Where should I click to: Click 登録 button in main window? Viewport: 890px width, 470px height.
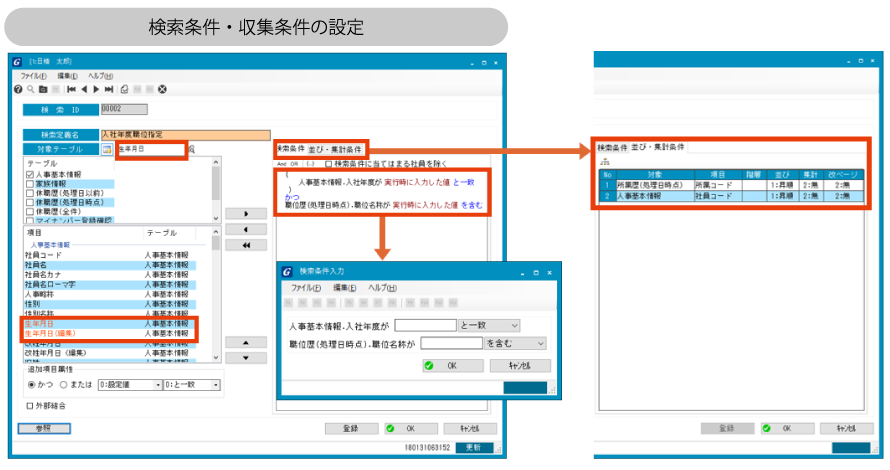point(351,429)
